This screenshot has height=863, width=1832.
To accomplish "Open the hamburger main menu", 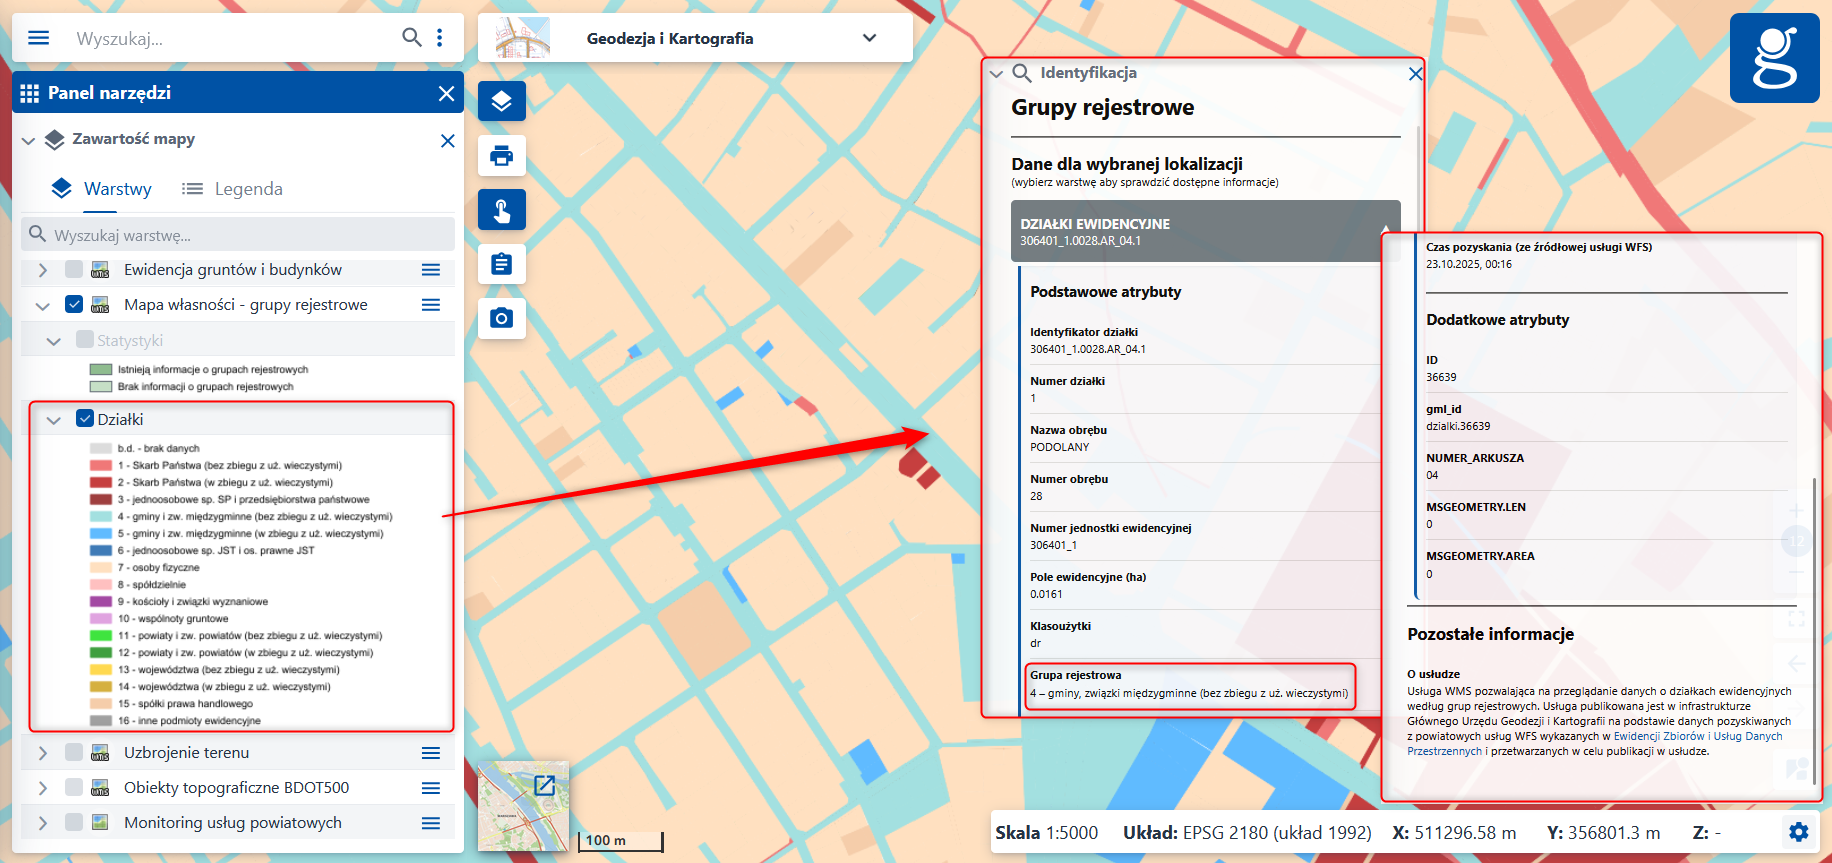I will (38, 38).
